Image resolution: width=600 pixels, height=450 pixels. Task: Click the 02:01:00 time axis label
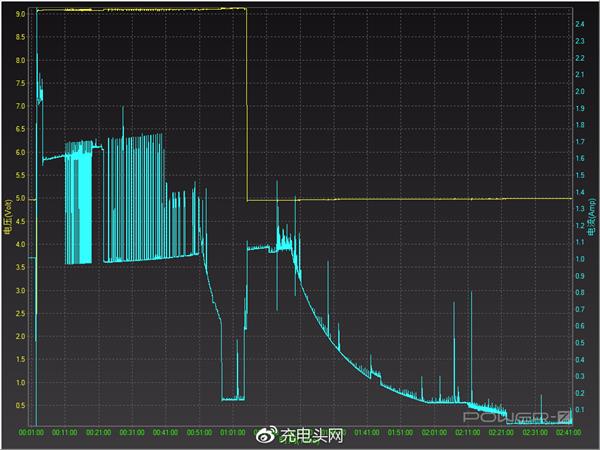(x=434, y=433)
